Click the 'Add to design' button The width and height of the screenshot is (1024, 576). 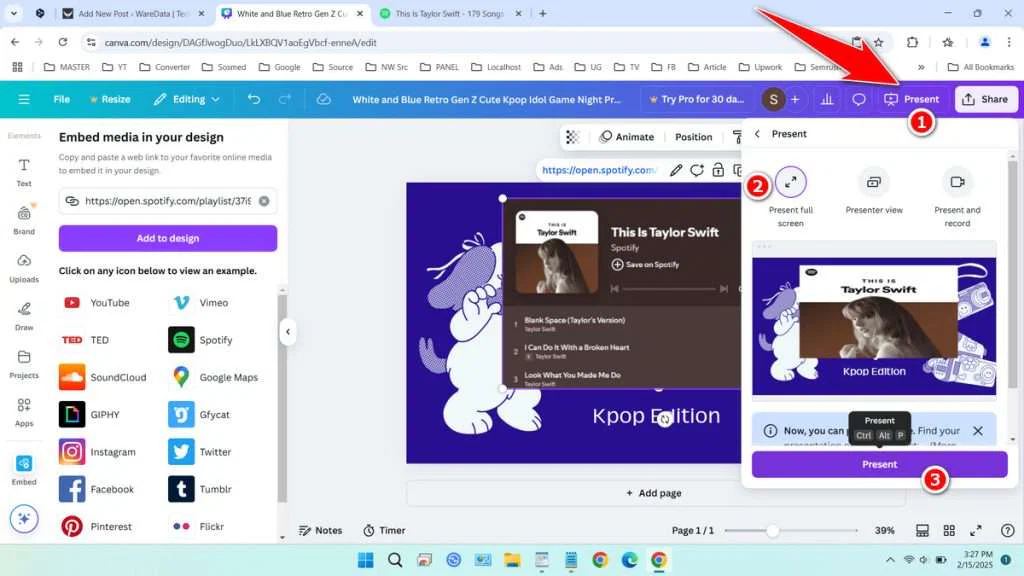pyautogui.click(x=167, y=238)
